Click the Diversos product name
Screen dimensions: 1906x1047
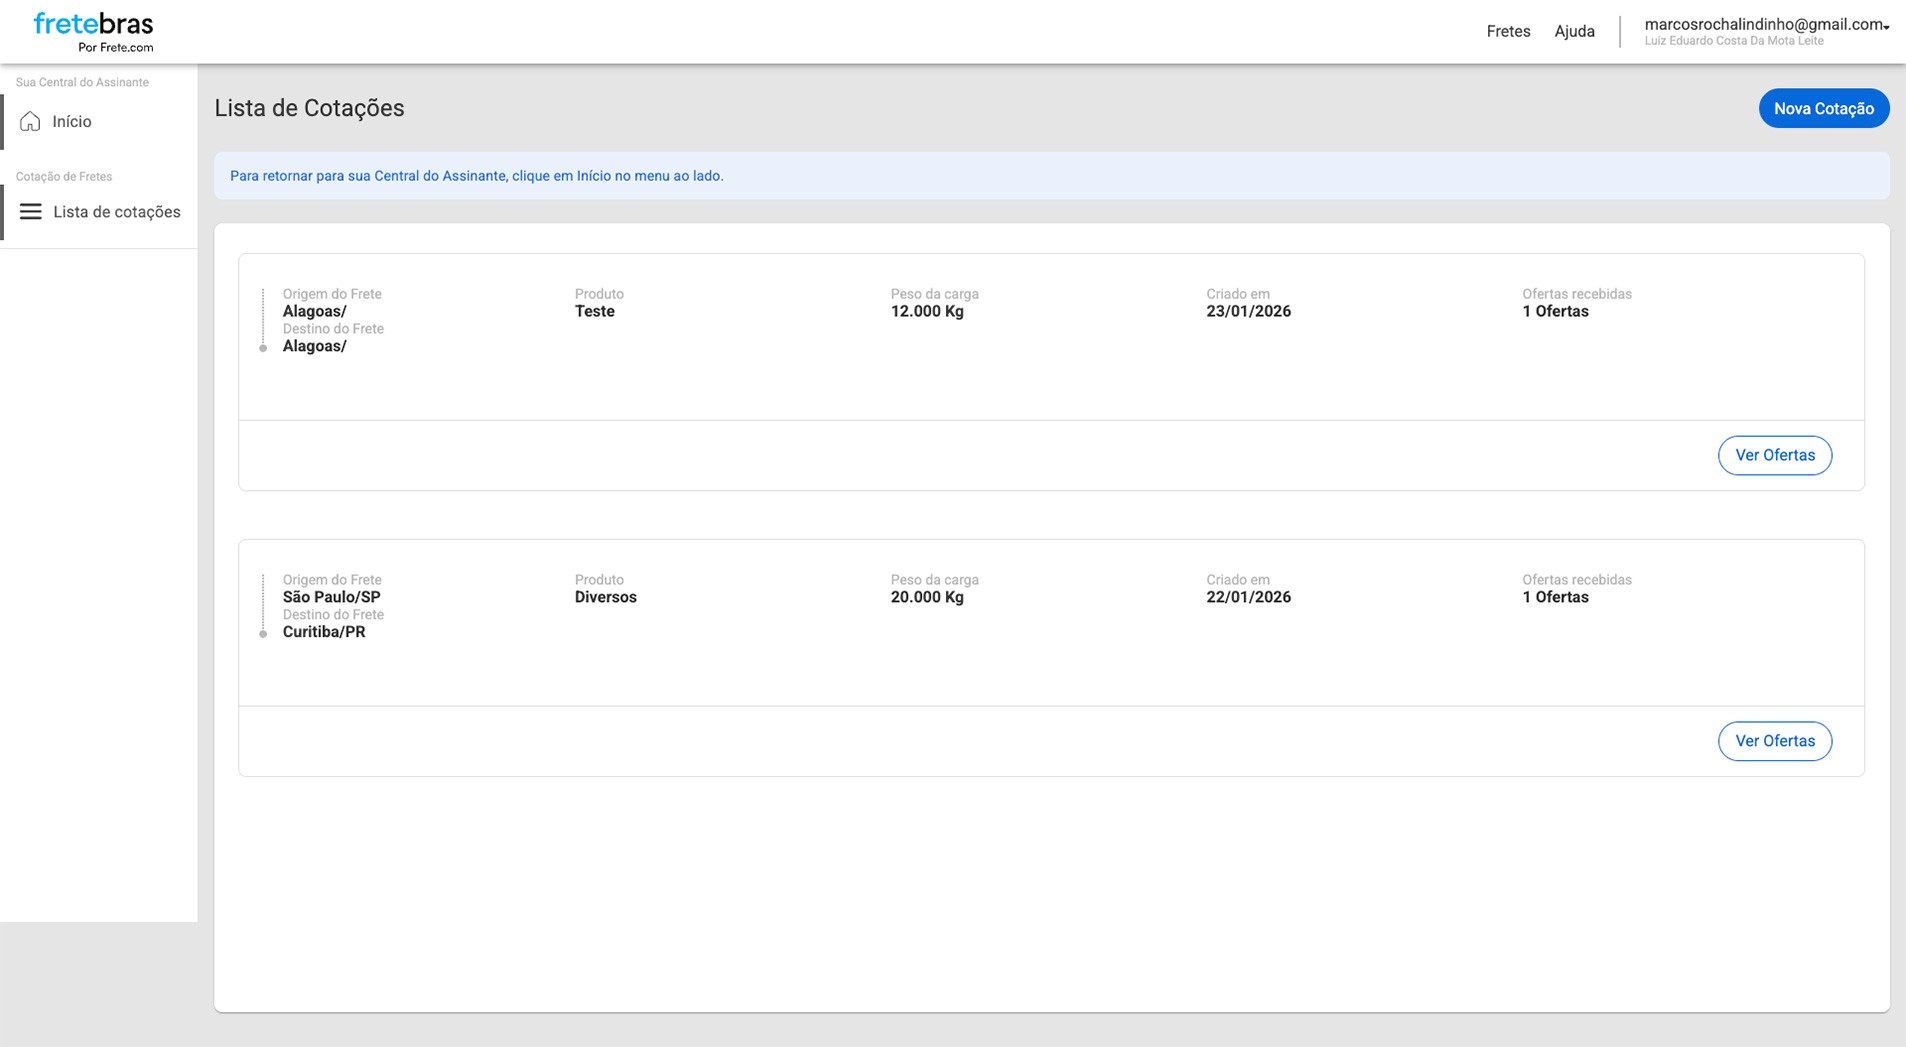point(605,598)
